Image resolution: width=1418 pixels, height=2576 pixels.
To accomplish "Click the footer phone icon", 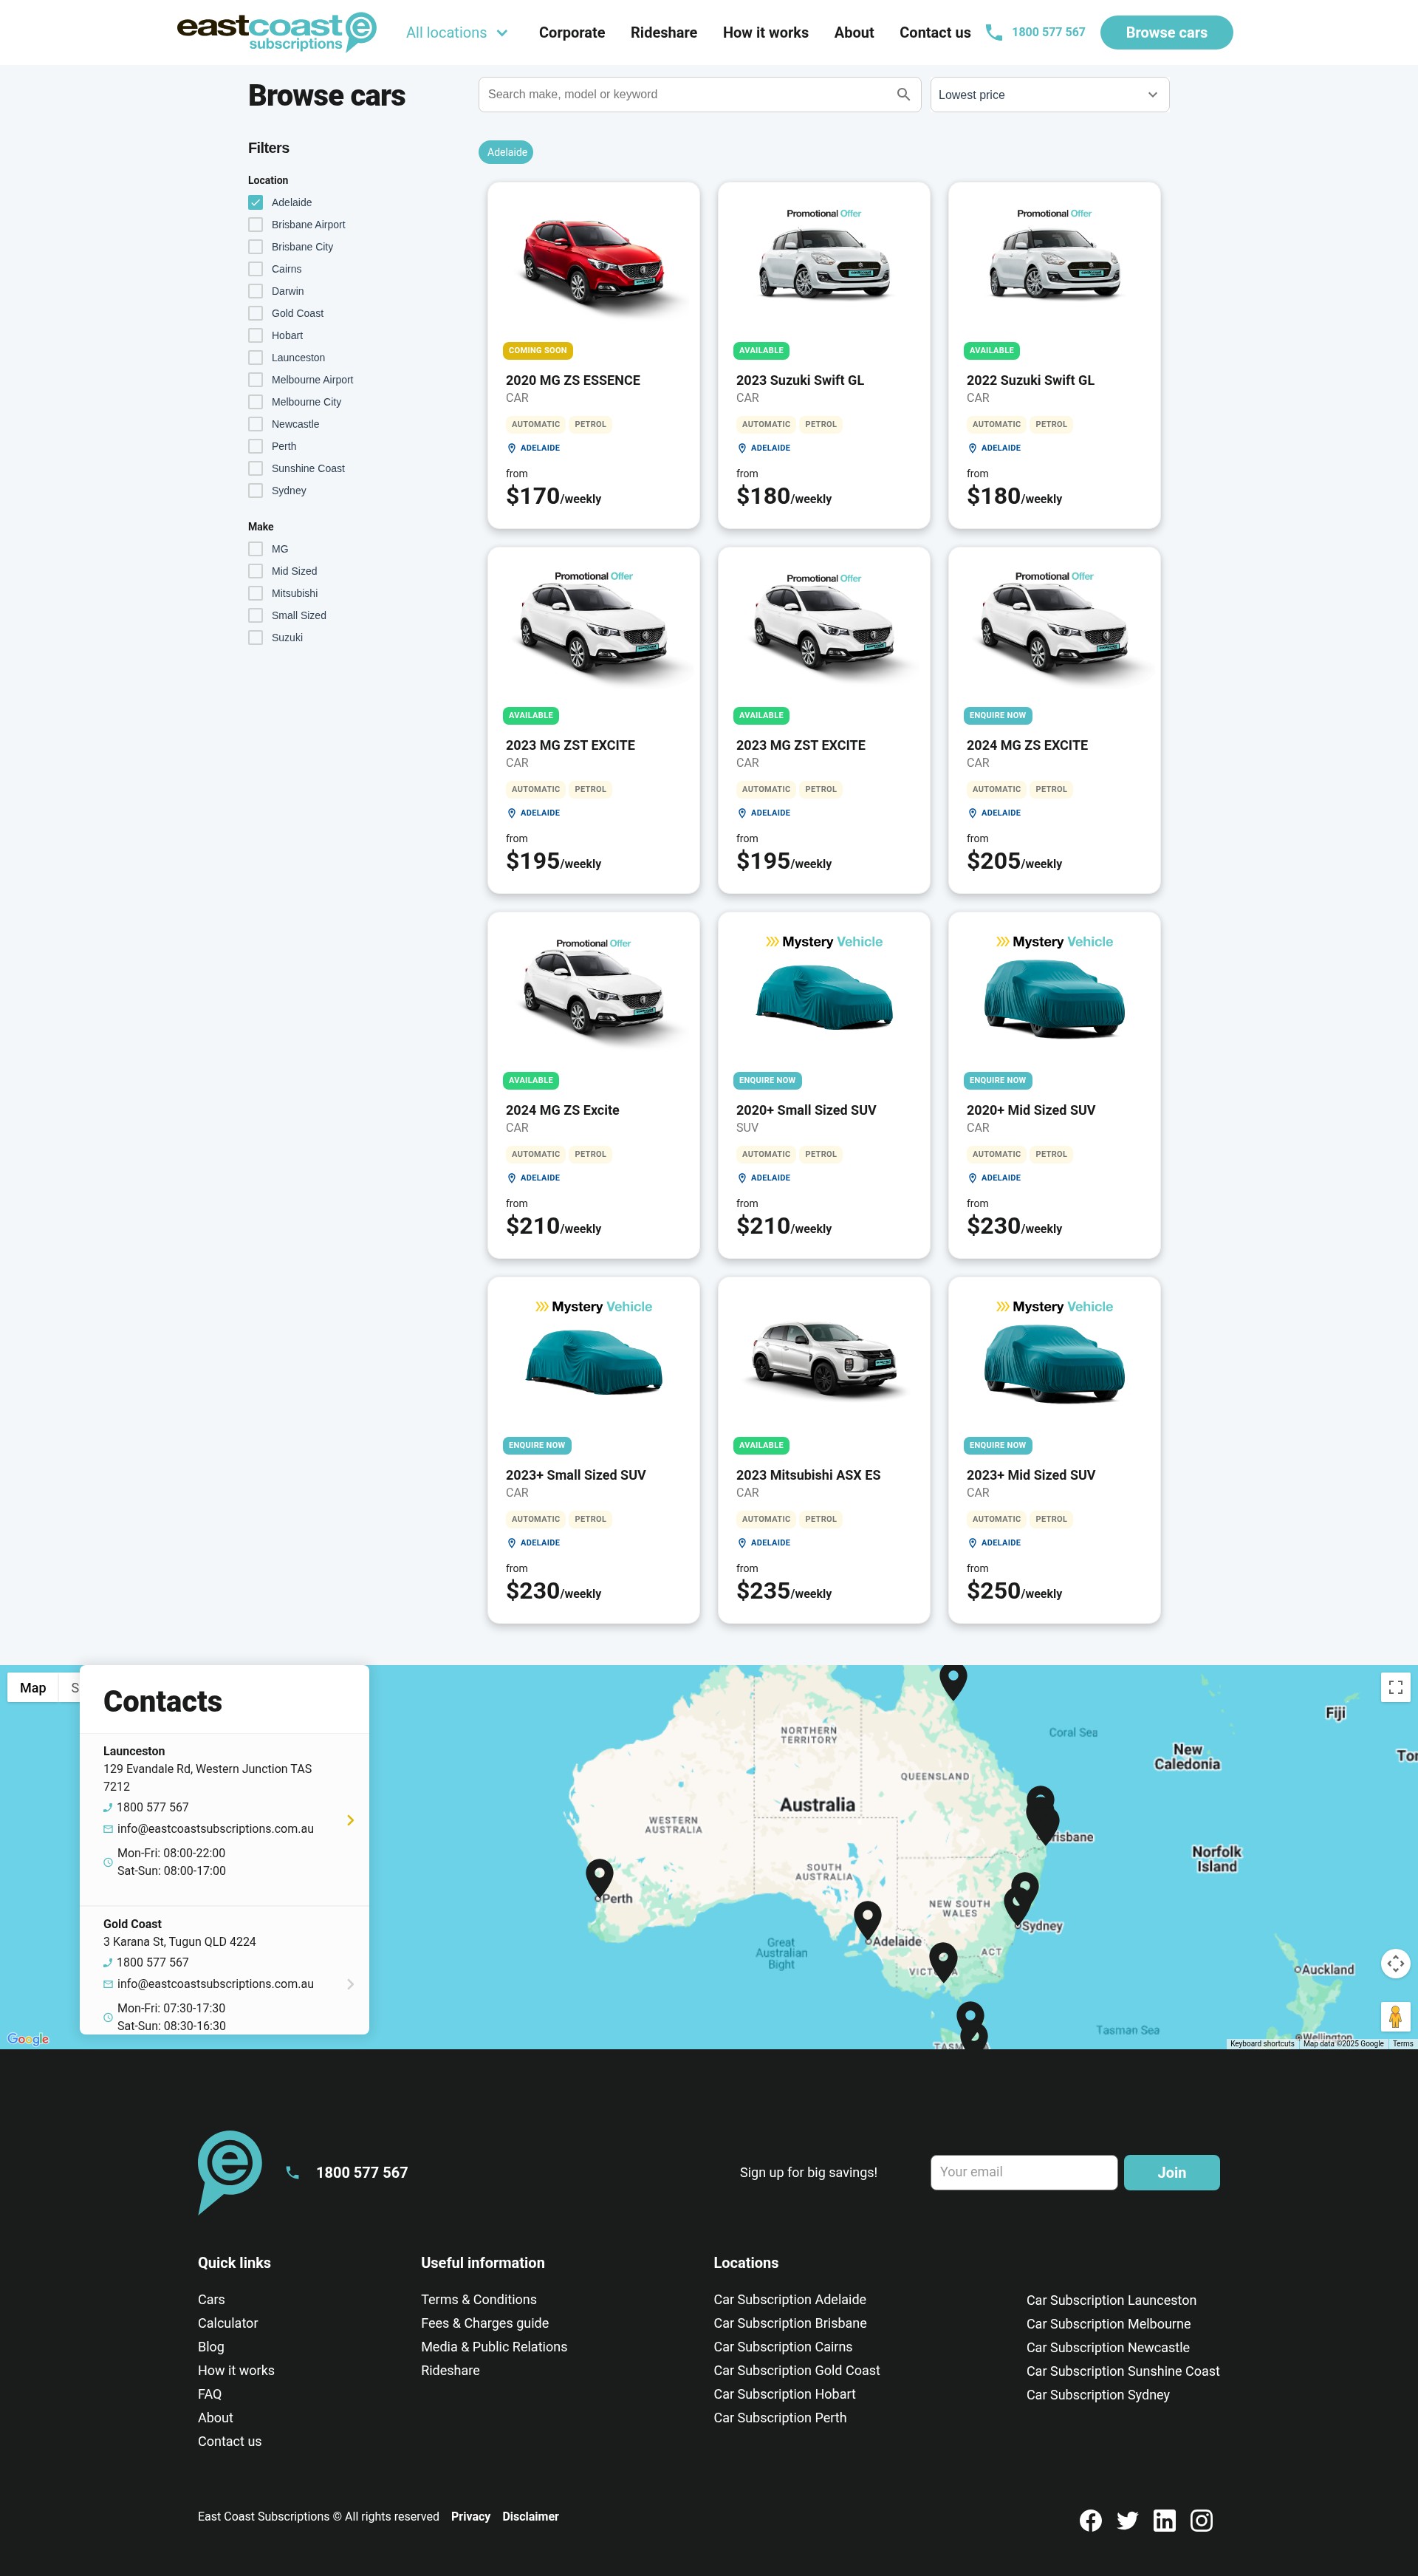I will pyautogui.click(x=292, y=2172).
